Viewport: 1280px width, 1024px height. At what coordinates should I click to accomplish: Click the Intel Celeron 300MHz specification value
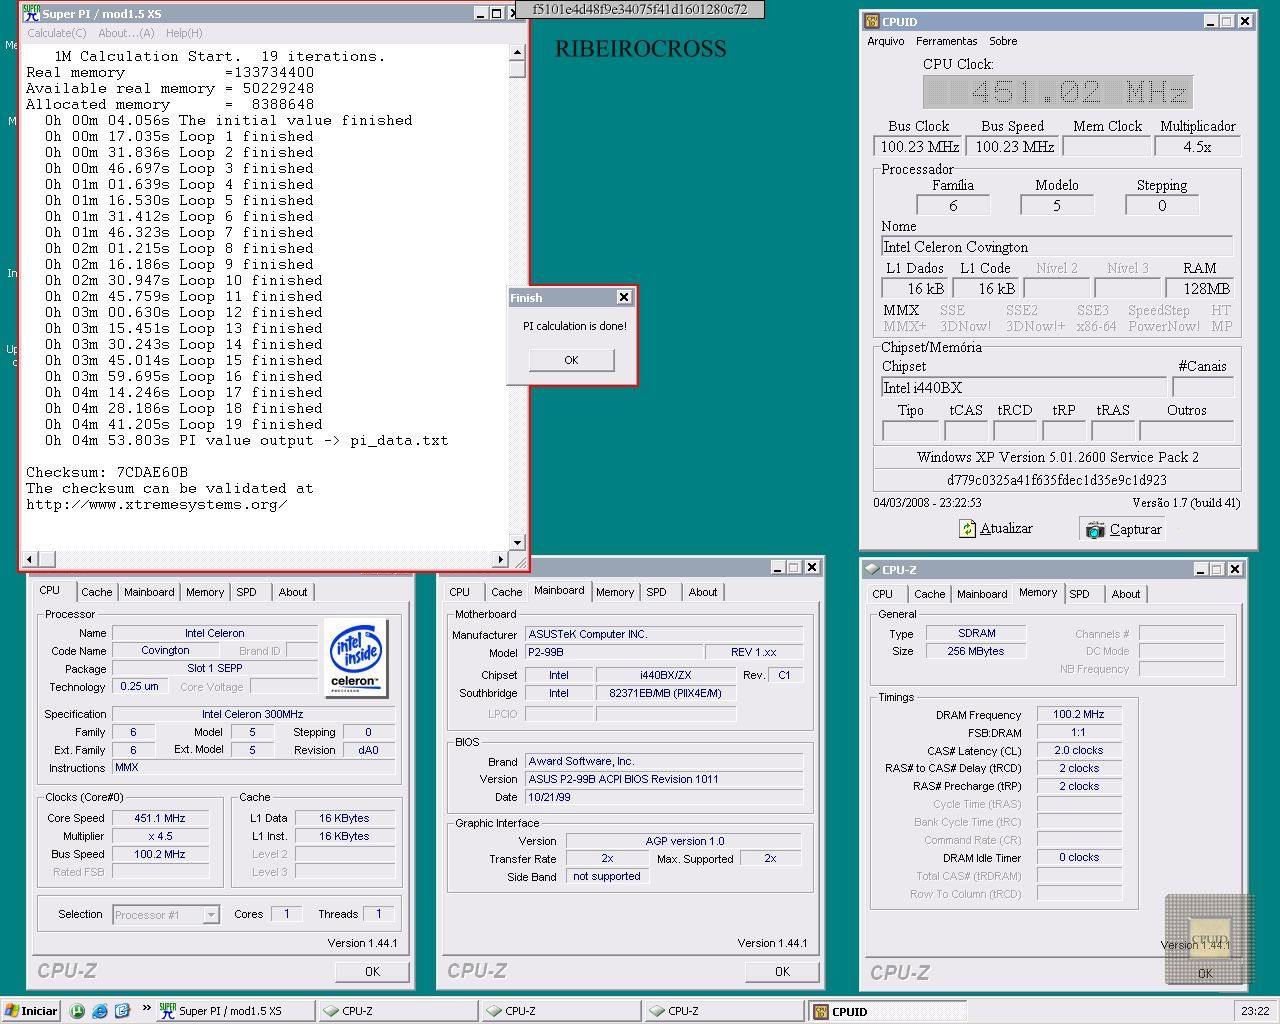[253, 714]
